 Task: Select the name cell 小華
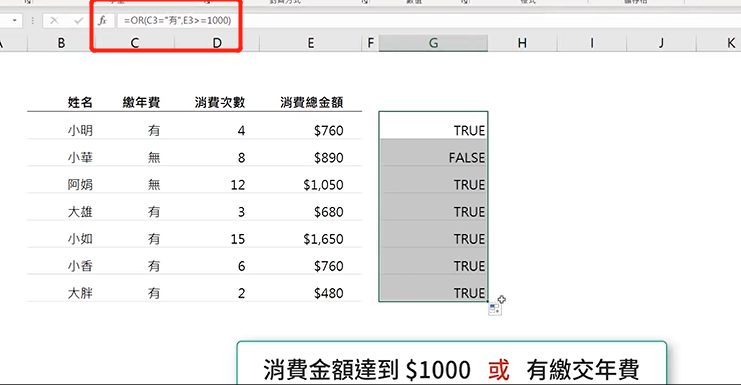pos(80,157)
